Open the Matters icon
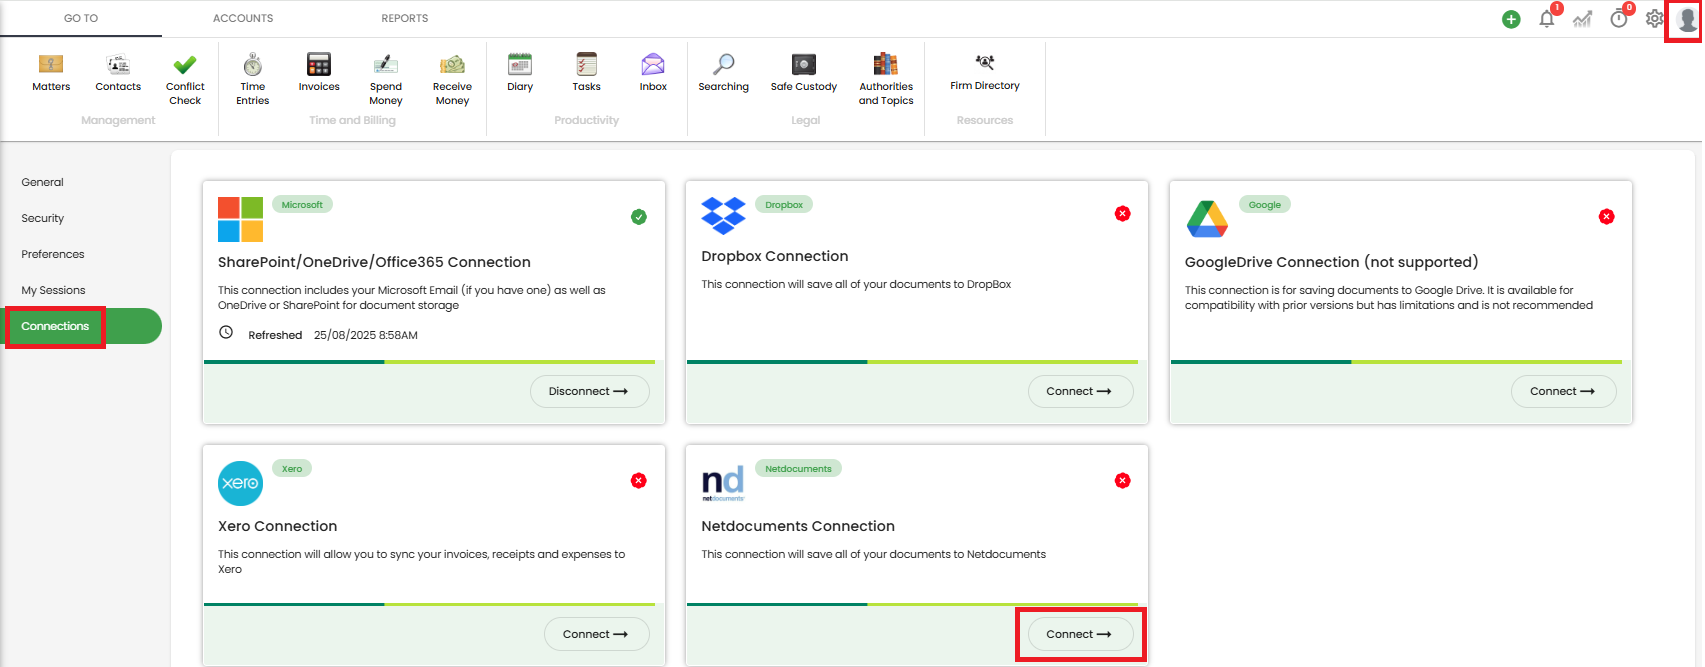1705x667 pixels. (x=51, y=65)
